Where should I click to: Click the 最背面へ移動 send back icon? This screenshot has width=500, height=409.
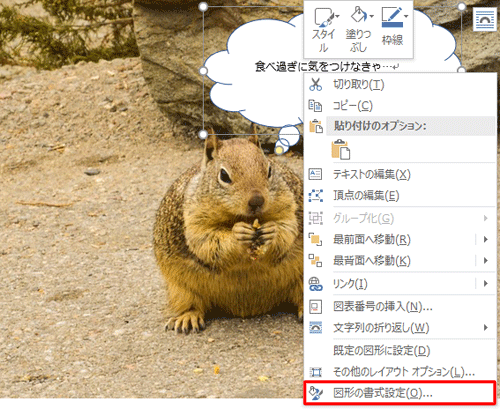(315, 260)
